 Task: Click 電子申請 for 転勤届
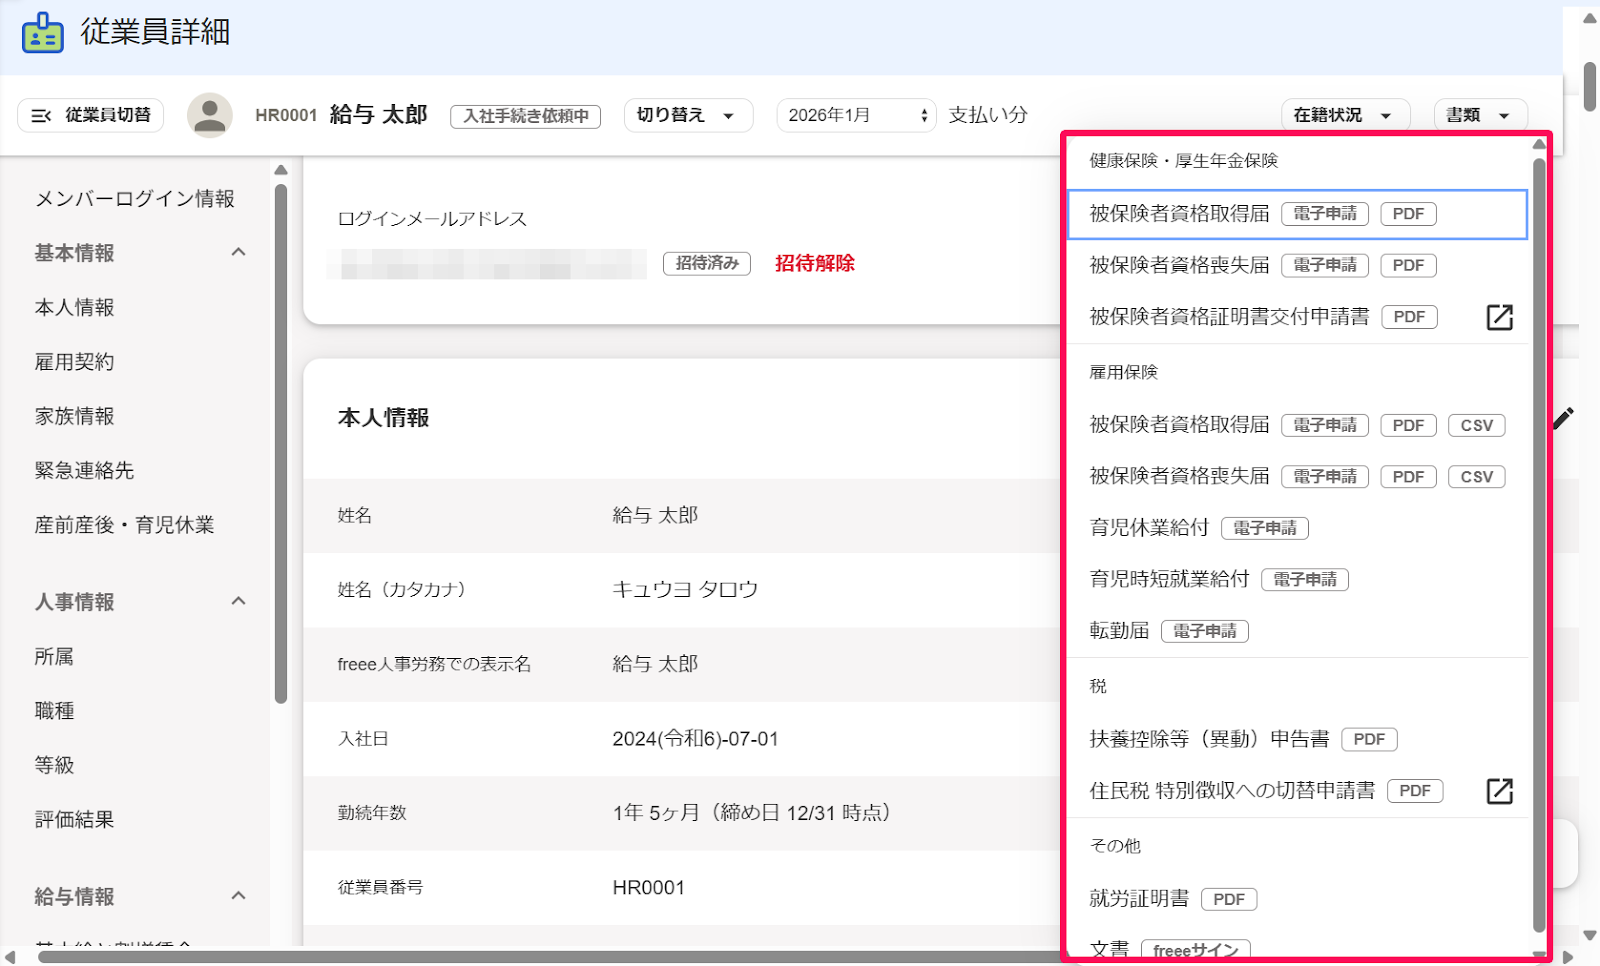[x=1205, y=631]
